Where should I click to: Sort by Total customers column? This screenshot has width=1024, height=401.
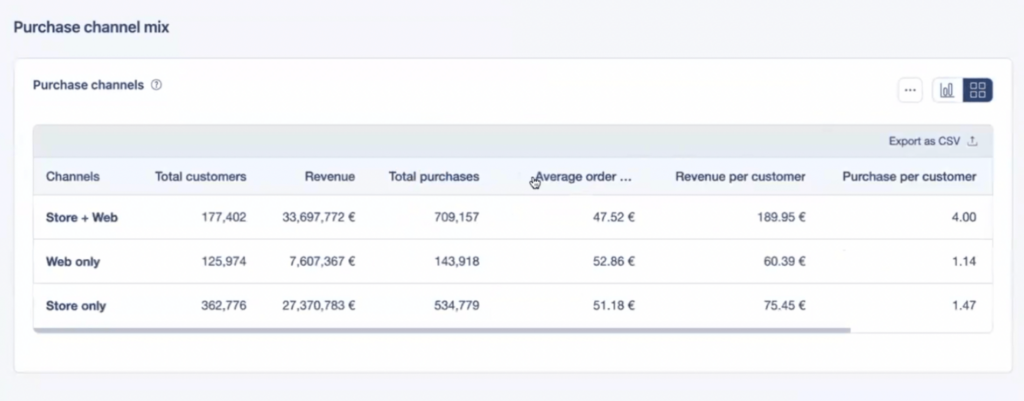[x=200, y=177]
